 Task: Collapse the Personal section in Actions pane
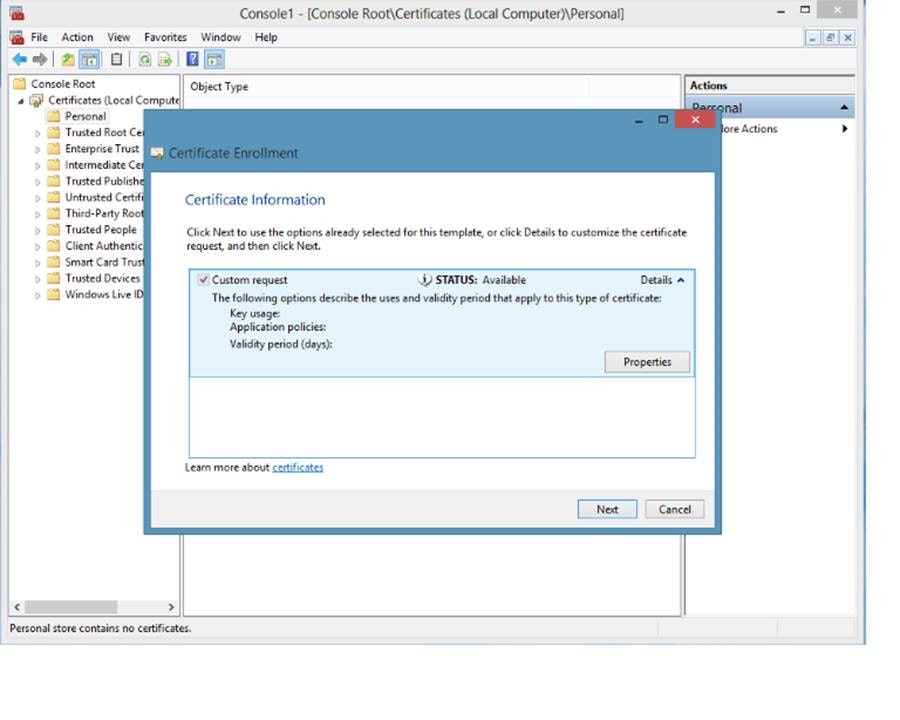(x=844, y=107)
